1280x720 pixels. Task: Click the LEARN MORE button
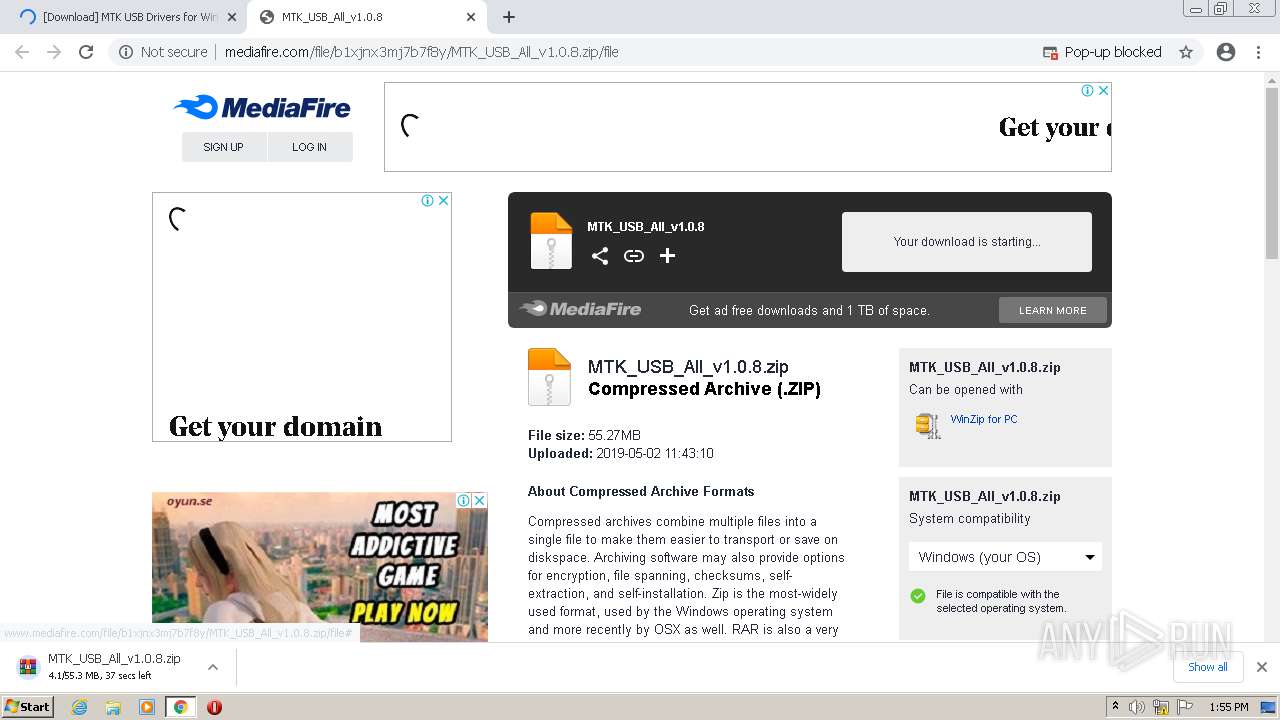(x=1053, y=310)
